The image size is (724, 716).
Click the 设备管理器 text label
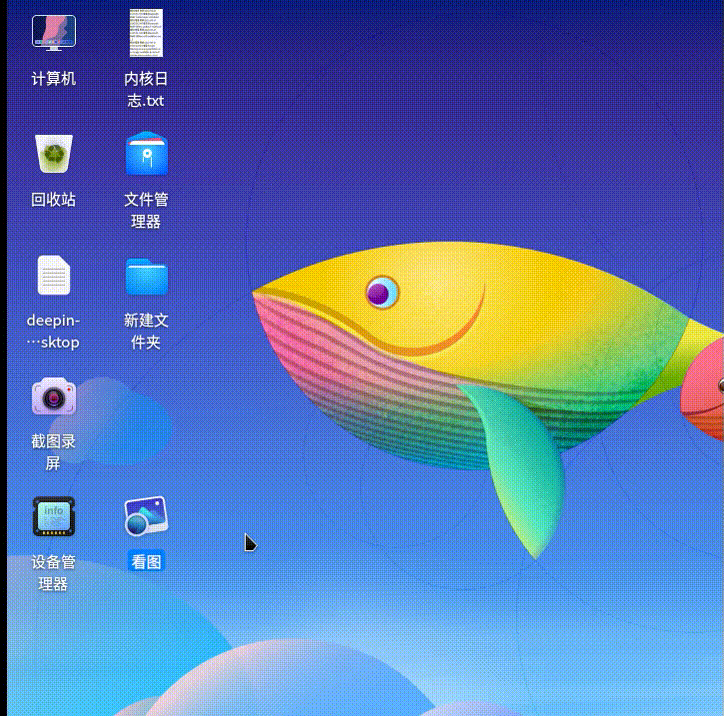(x=54, y=573)
